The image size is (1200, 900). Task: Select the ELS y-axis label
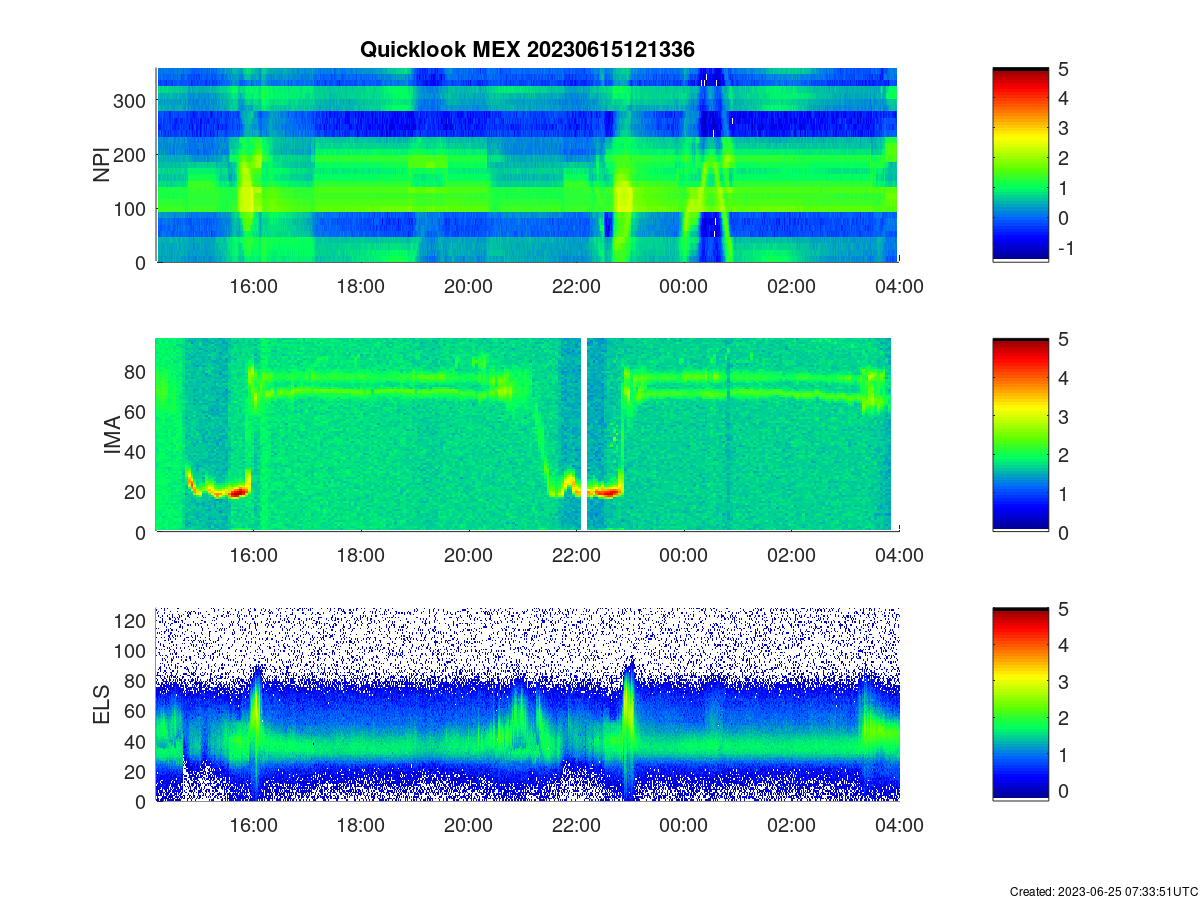(x=101, y=705)
